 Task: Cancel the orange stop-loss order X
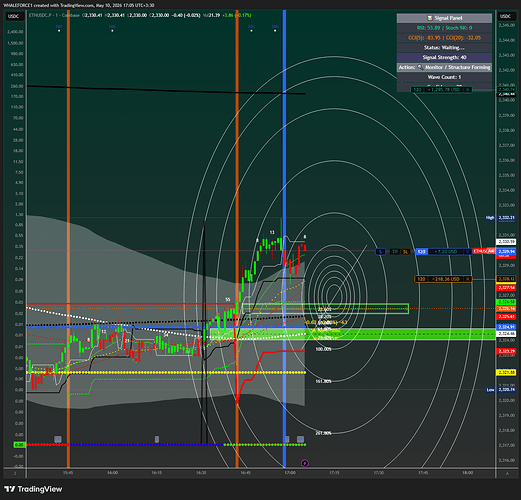point(468,279)
